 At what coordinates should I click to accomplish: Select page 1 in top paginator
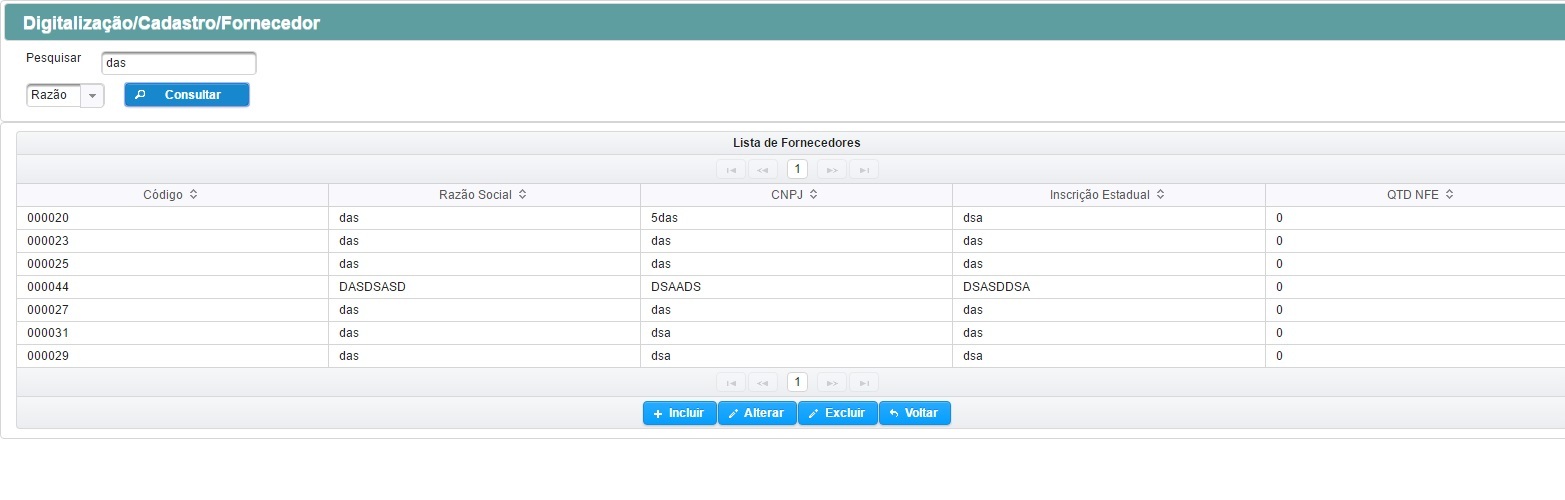[797, 170]
